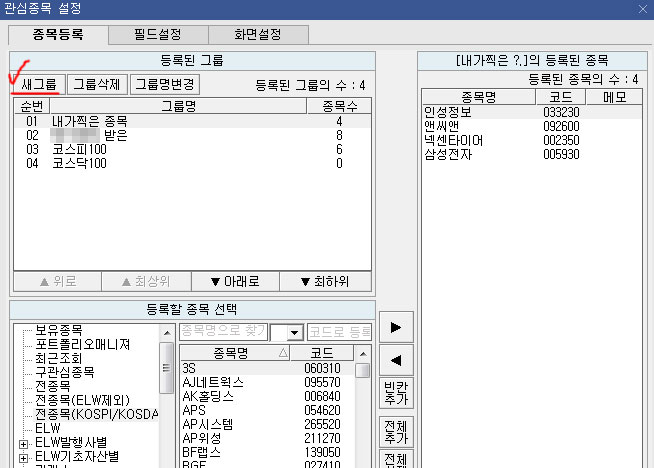The height and width of the screenshot is (468, 654).
Task: Click registered list 코드 column header
Action: pos(561,97)
